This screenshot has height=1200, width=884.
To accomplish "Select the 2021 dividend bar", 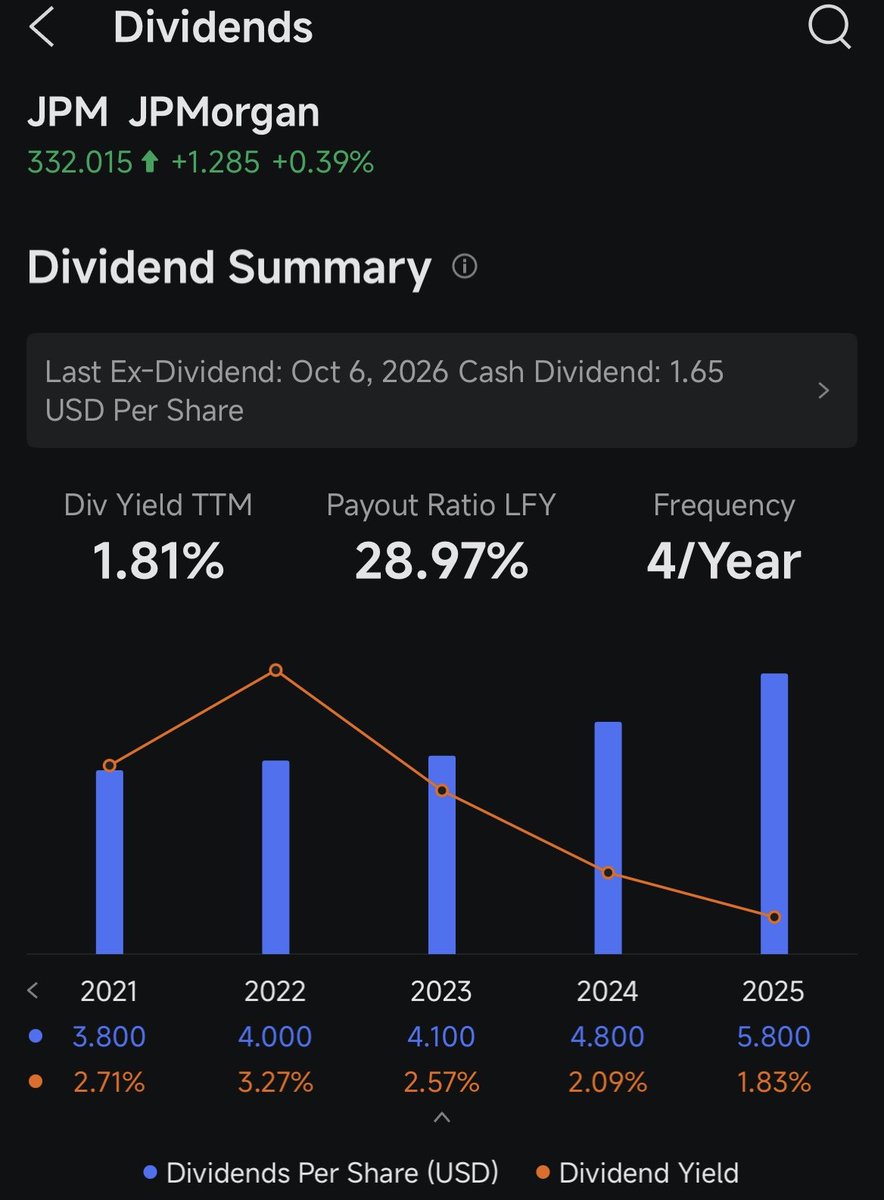I will point(110,862).
